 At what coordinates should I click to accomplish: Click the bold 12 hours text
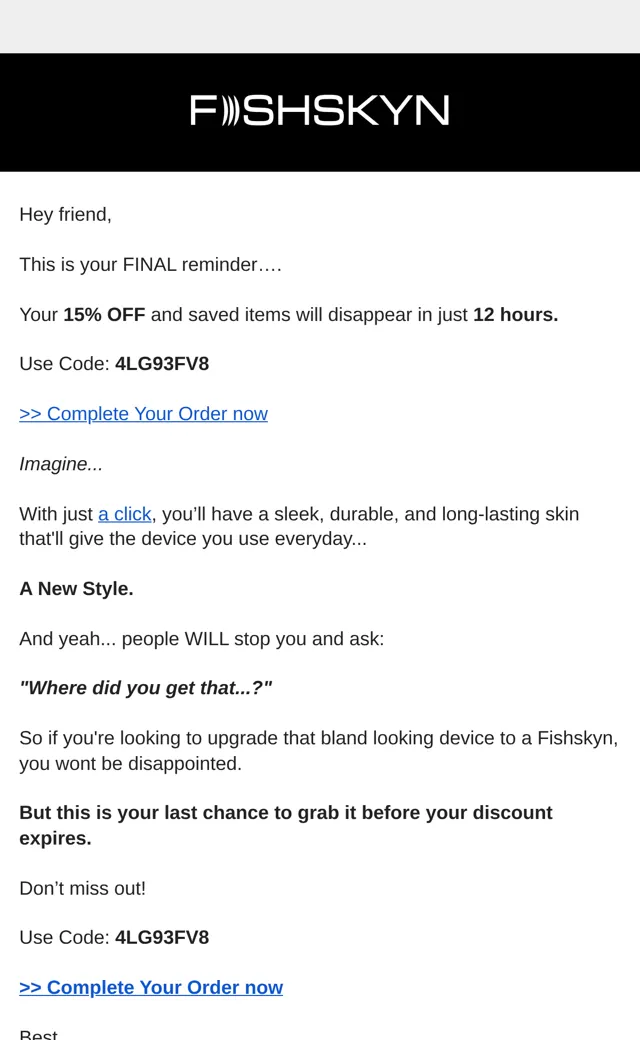[x=515, y=314]
